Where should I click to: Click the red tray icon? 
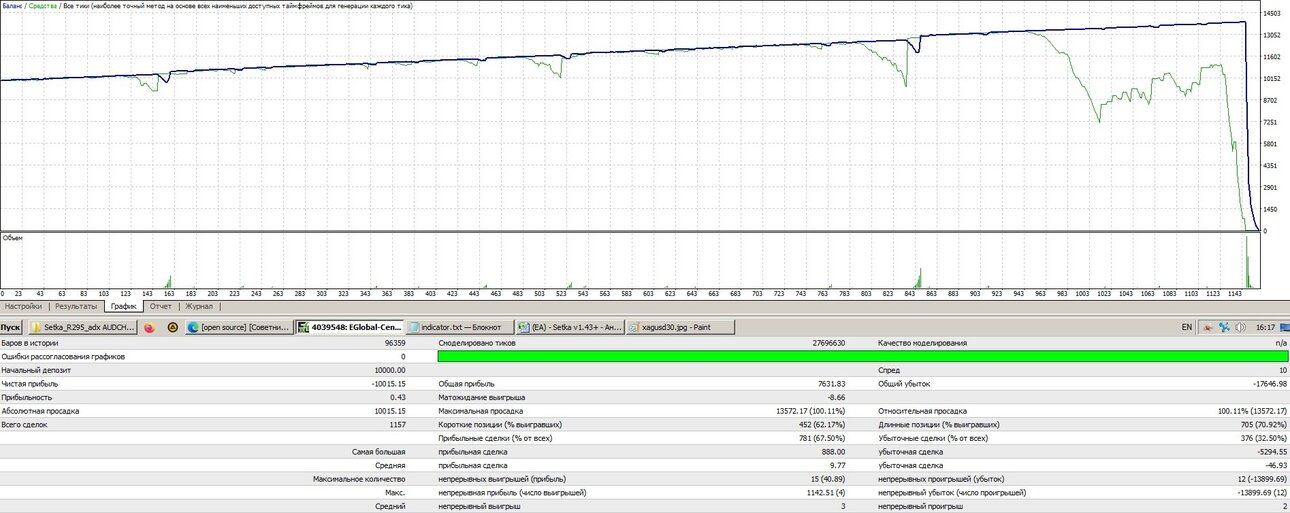point(1207,327)
